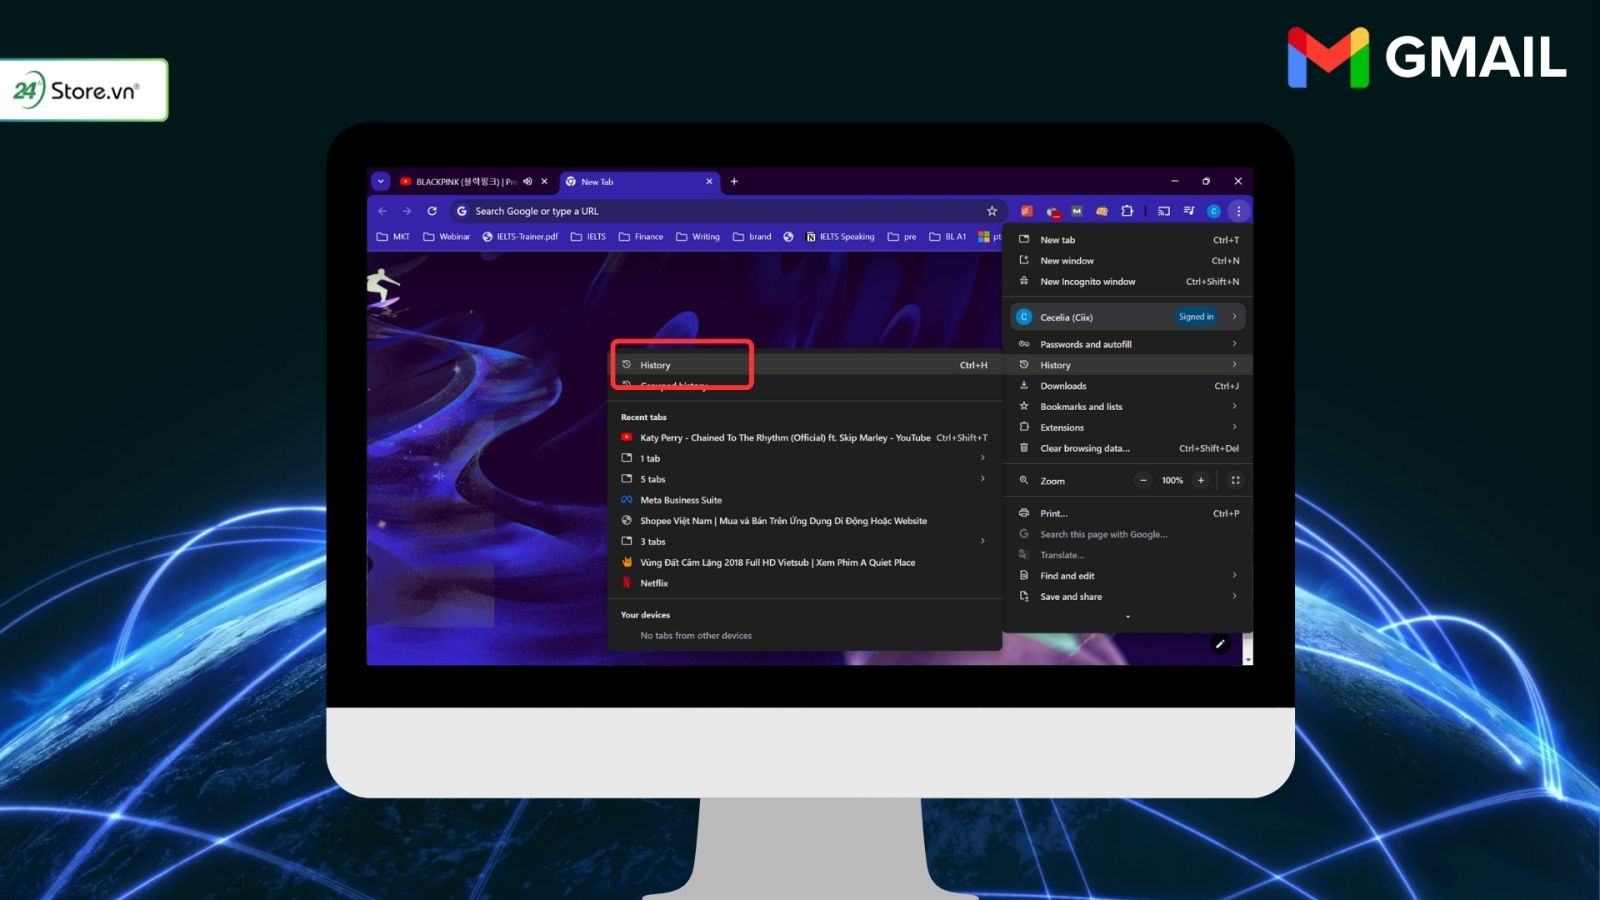The height and width of the screenshot is (900, 1600).
Task: Bookmark this tab with the star icon
Action: tap(992, 211)
